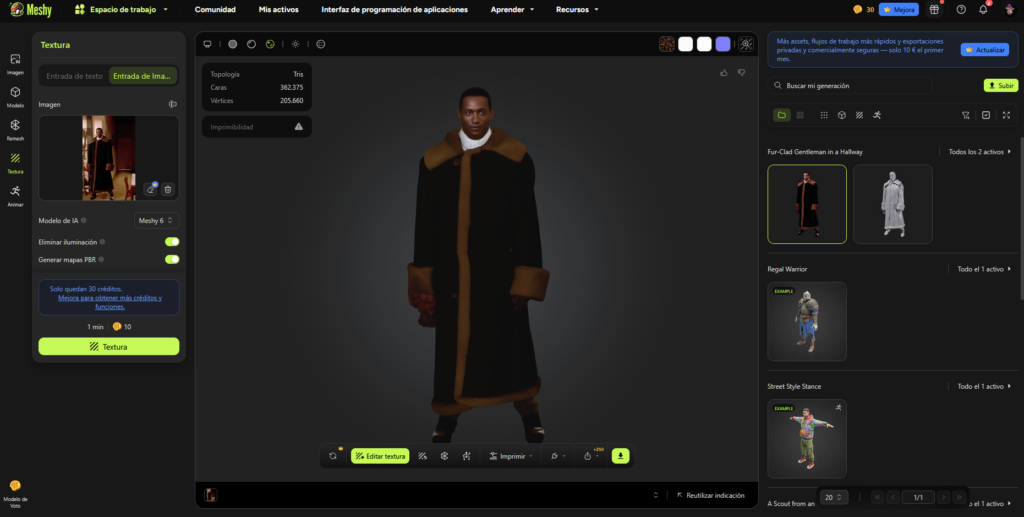
Task: Click the filter funnel icon in assets
Action: coord(966,115)
